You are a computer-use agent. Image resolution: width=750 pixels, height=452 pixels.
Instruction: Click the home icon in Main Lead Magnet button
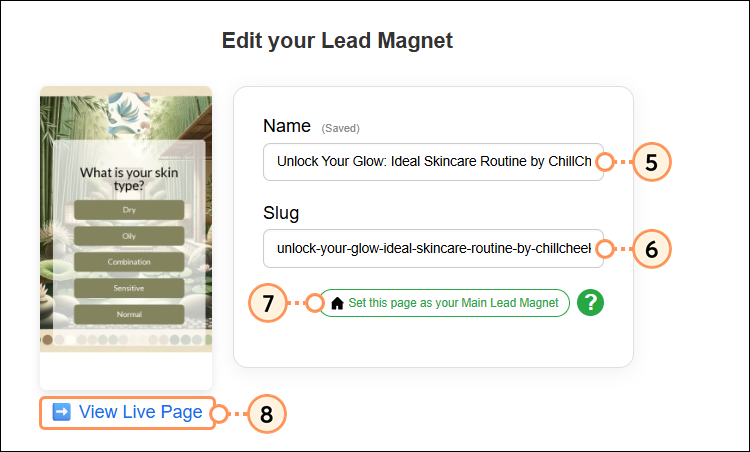click(337, 303)
